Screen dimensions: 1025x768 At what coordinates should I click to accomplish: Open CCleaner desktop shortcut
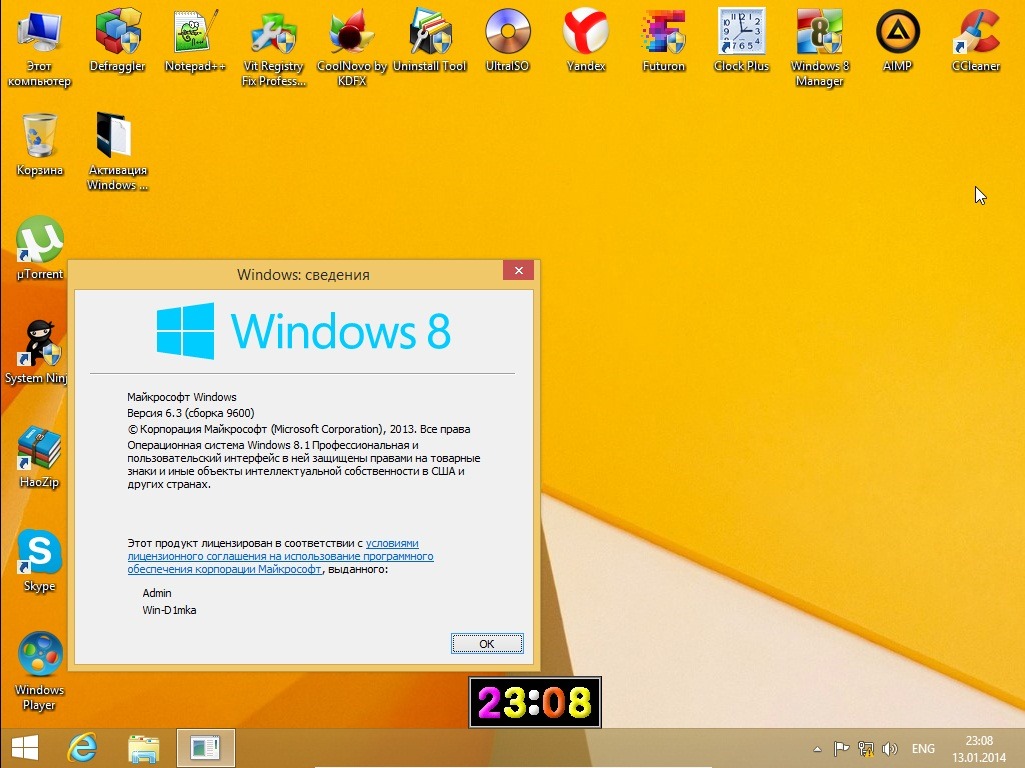pos(975,39)
